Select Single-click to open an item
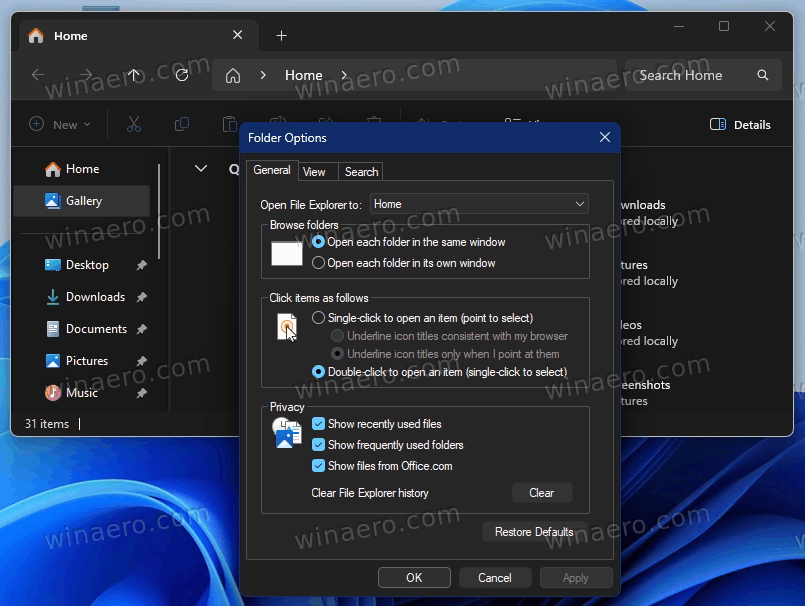 [x=319, y=318]
